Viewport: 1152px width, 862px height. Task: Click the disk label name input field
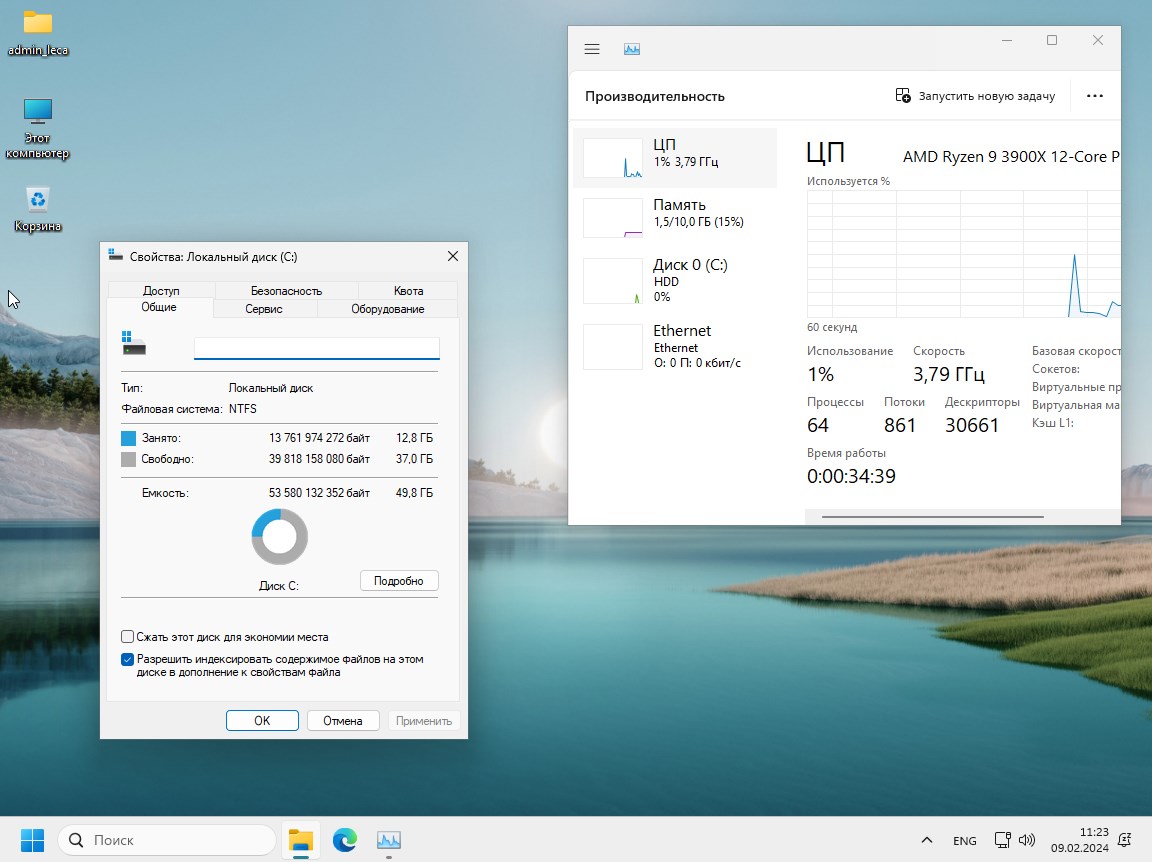[x=316, y=348]
